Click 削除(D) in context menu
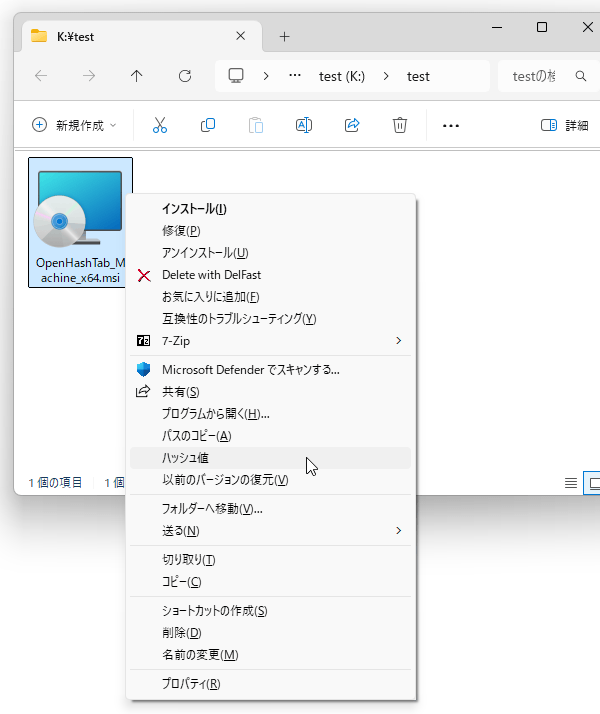This screenshot has height=714, width=600. click(270, 632)
